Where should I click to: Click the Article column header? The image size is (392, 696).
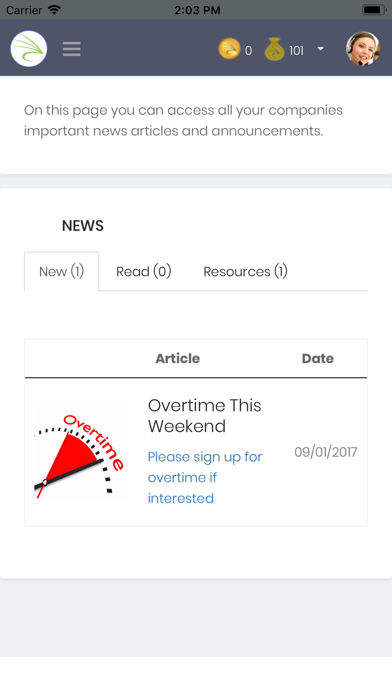(x=178, y=358)
